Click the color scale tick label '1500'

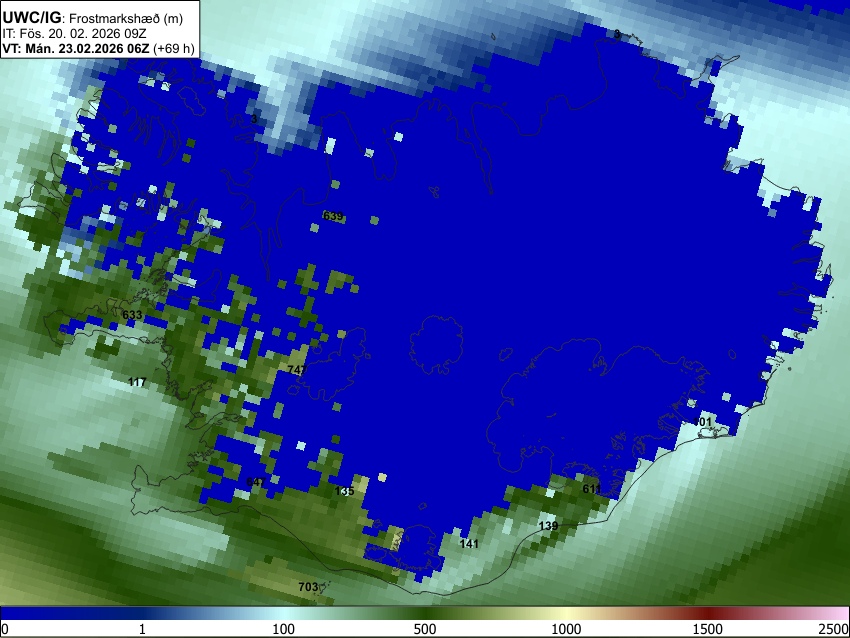coord(707,629)
